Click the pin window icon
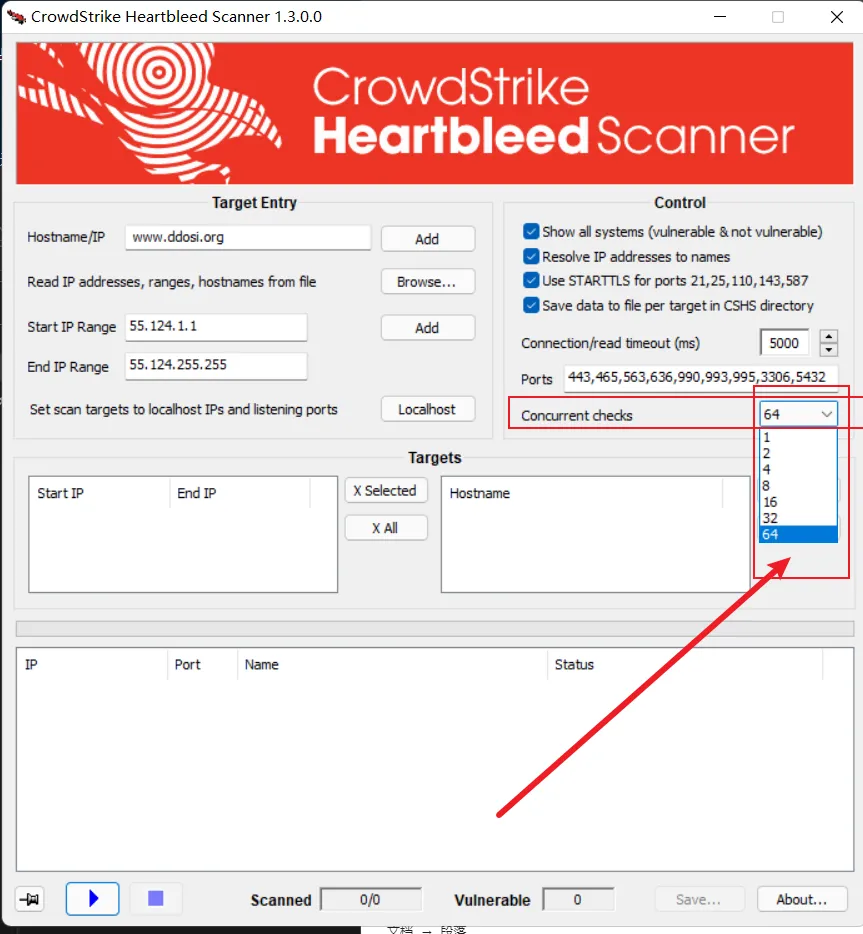 point(29,899)
